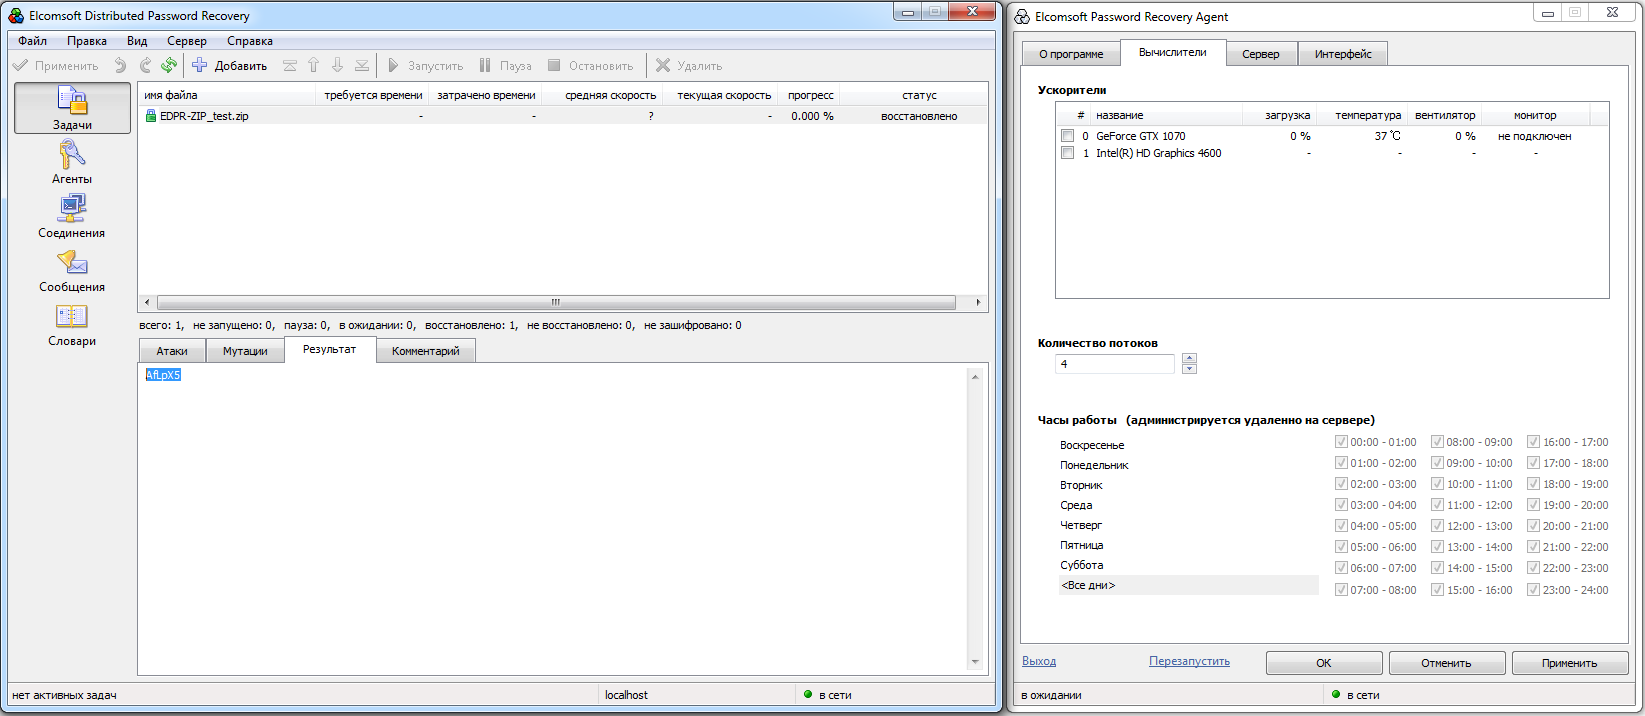Switch to the Интерфейс tab
The width and height of the screenshot is (1645, 716).
pos(1343,54)
